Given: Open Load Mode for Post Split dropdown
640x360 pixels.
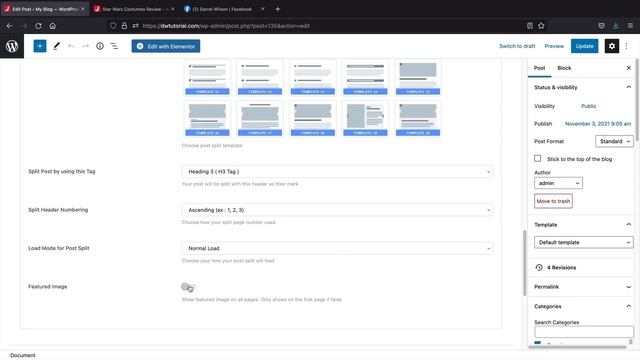Looking at the screenshot, I should (x=337, y=248).
